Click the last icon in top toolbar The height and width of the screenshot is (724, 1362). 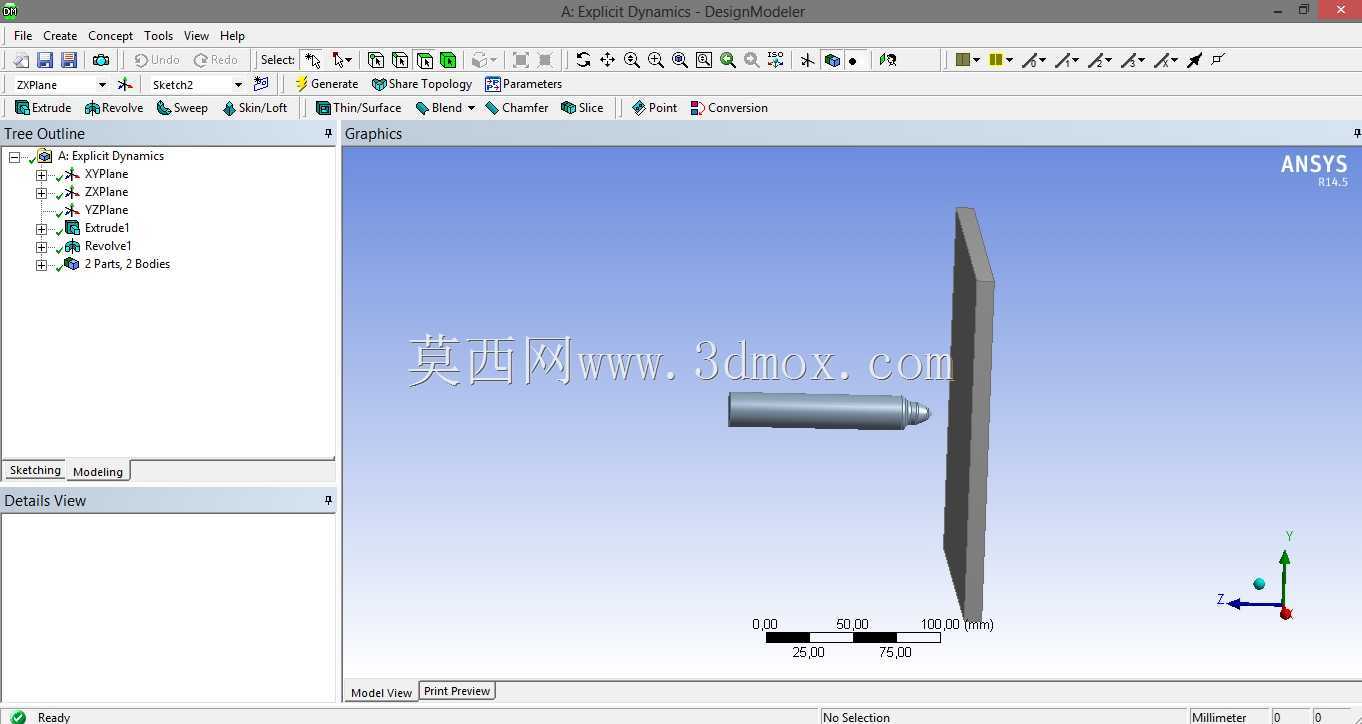pyautogui.click(x=1218, y=59)
